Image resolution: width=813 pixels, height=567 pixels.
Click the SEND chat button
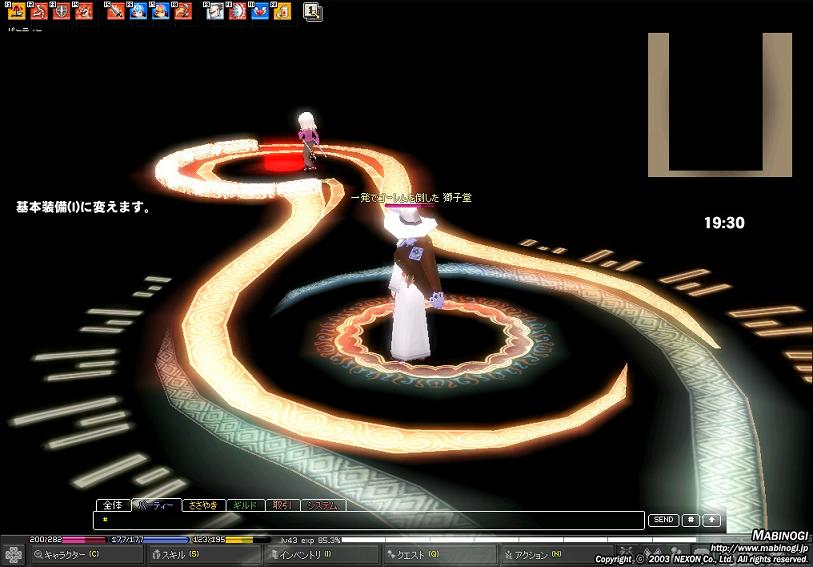pyautogui.click(x=663, y=520)
